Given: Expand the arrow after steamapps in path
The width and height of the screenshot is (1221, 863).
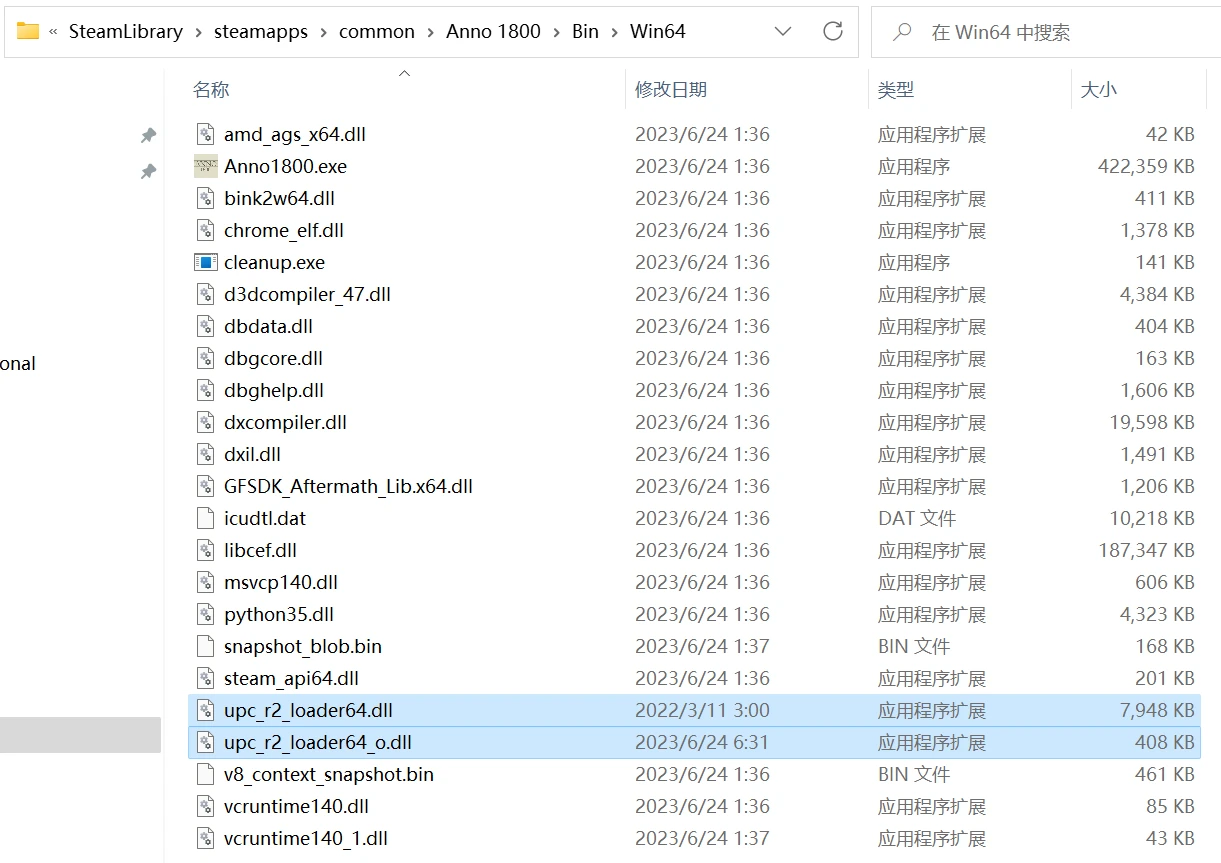Looking at the screenshot, I should pos(324,32).
